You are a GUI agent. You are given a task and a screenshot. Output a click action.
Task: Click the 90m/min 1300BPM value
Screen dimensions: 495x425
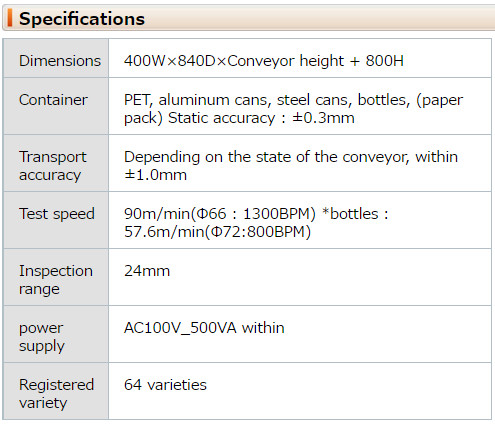220,214
